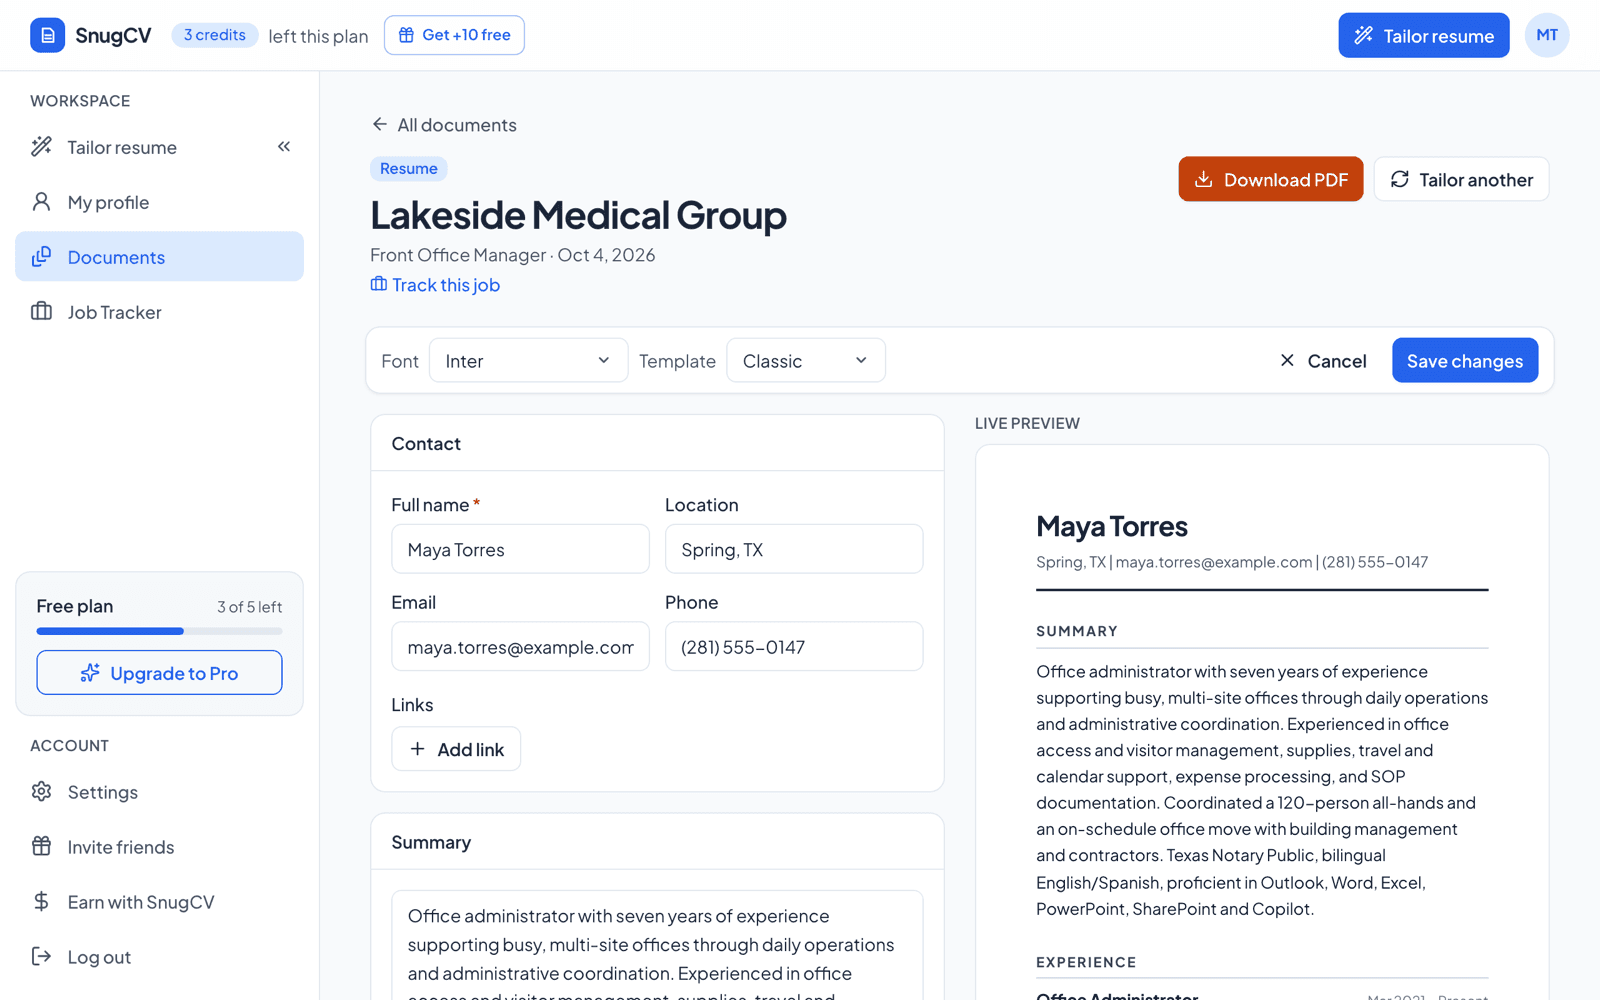Viewport: 1600px width, 1000px height.
Task: Click the Phone input field
Action: (794, 646)
